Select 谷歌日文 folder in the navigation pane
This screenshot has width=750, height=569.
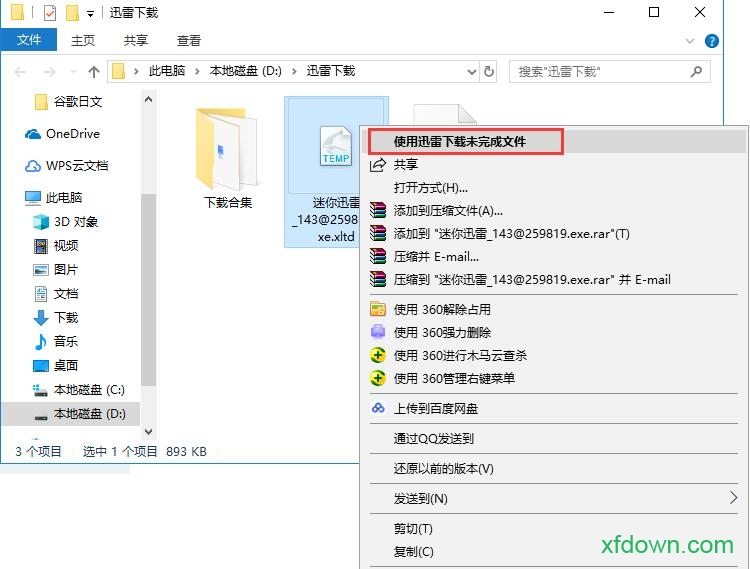click(77, 102)
